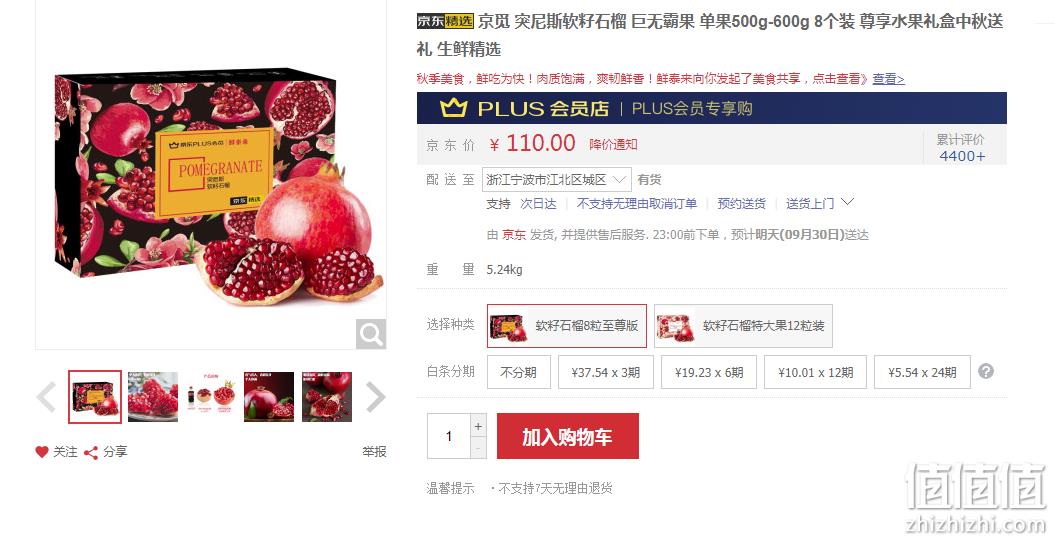Increase quantity with the plus stepper
This screenshot has width=1055, height=542.
478,426
